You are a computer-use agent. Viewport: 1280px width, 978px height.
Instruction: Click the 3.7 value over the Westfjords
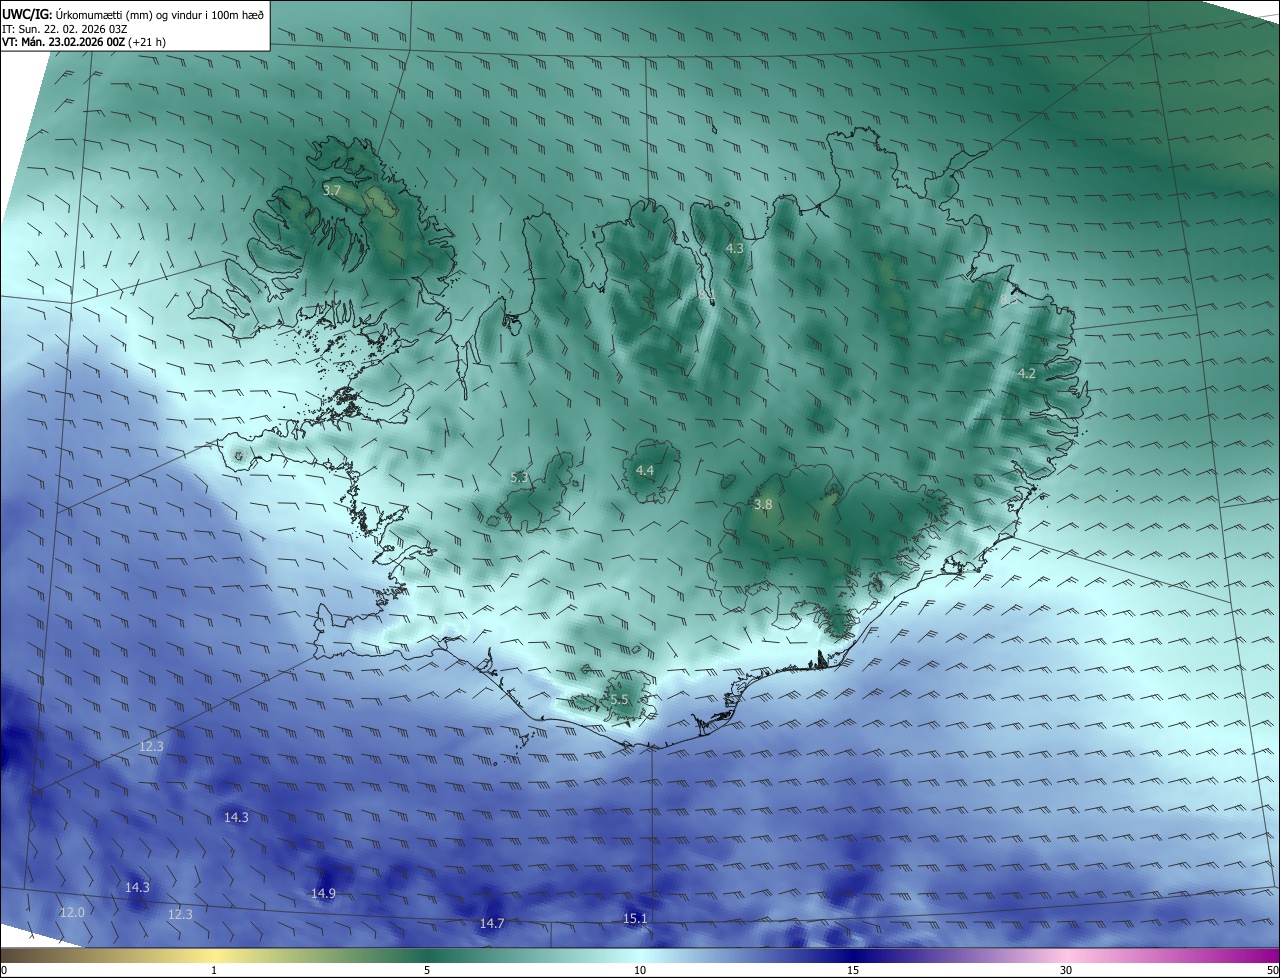333,190
